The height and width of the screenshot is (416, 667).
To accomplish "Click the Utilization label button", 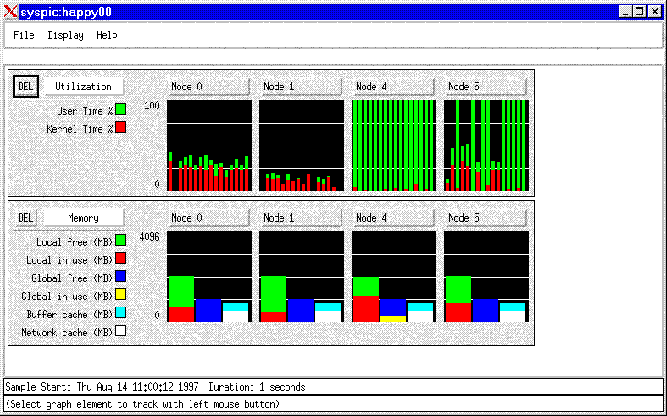I will [x=83, y=86].
